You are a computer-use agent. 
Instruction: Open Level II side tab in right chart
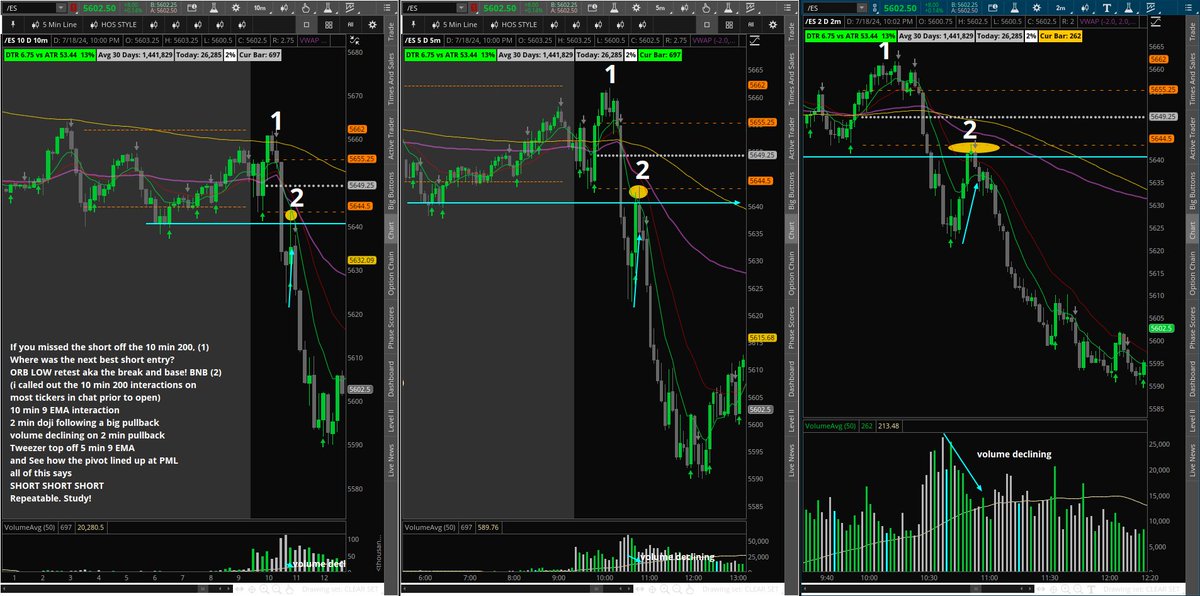(x=1191, y=419)
